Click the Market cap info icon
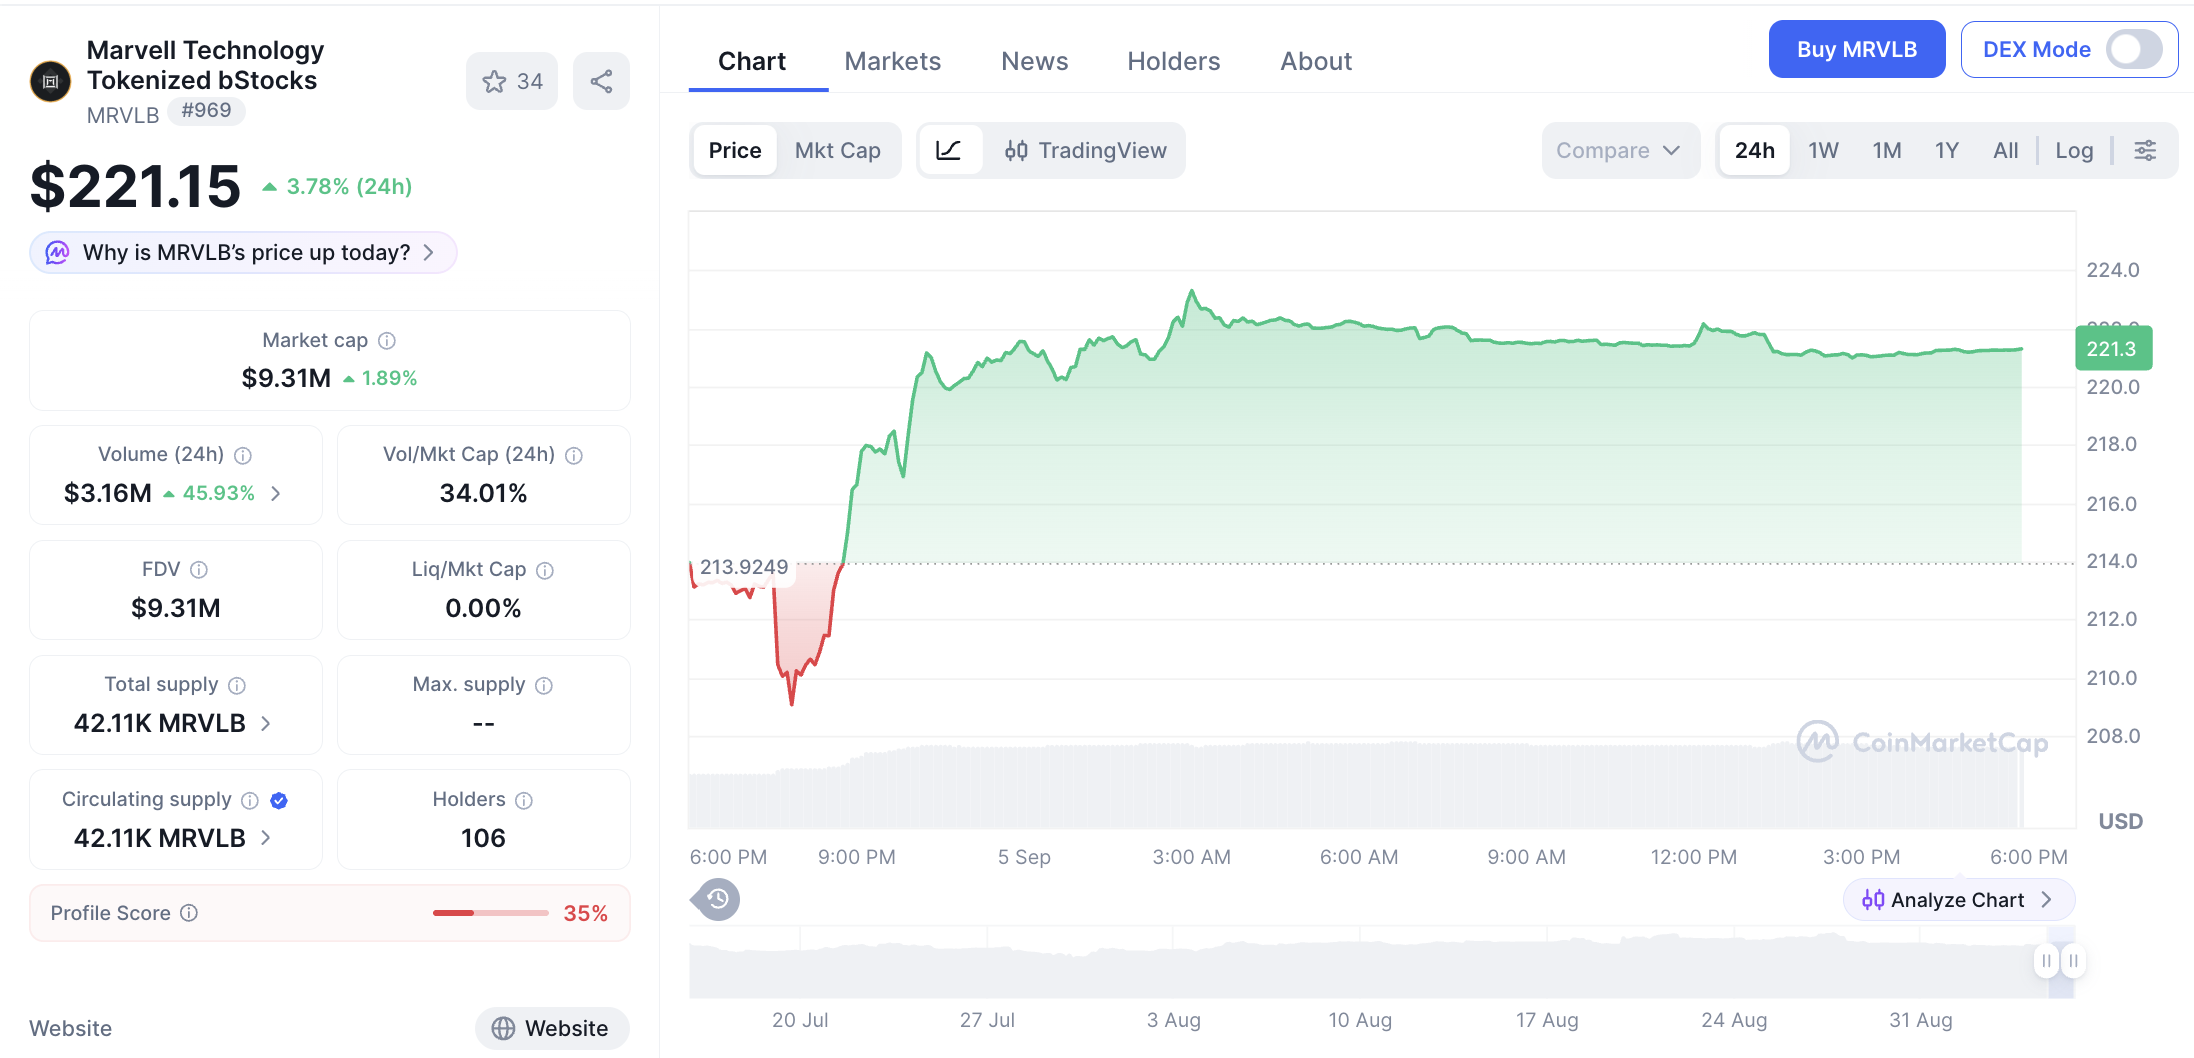 [387, 341]
